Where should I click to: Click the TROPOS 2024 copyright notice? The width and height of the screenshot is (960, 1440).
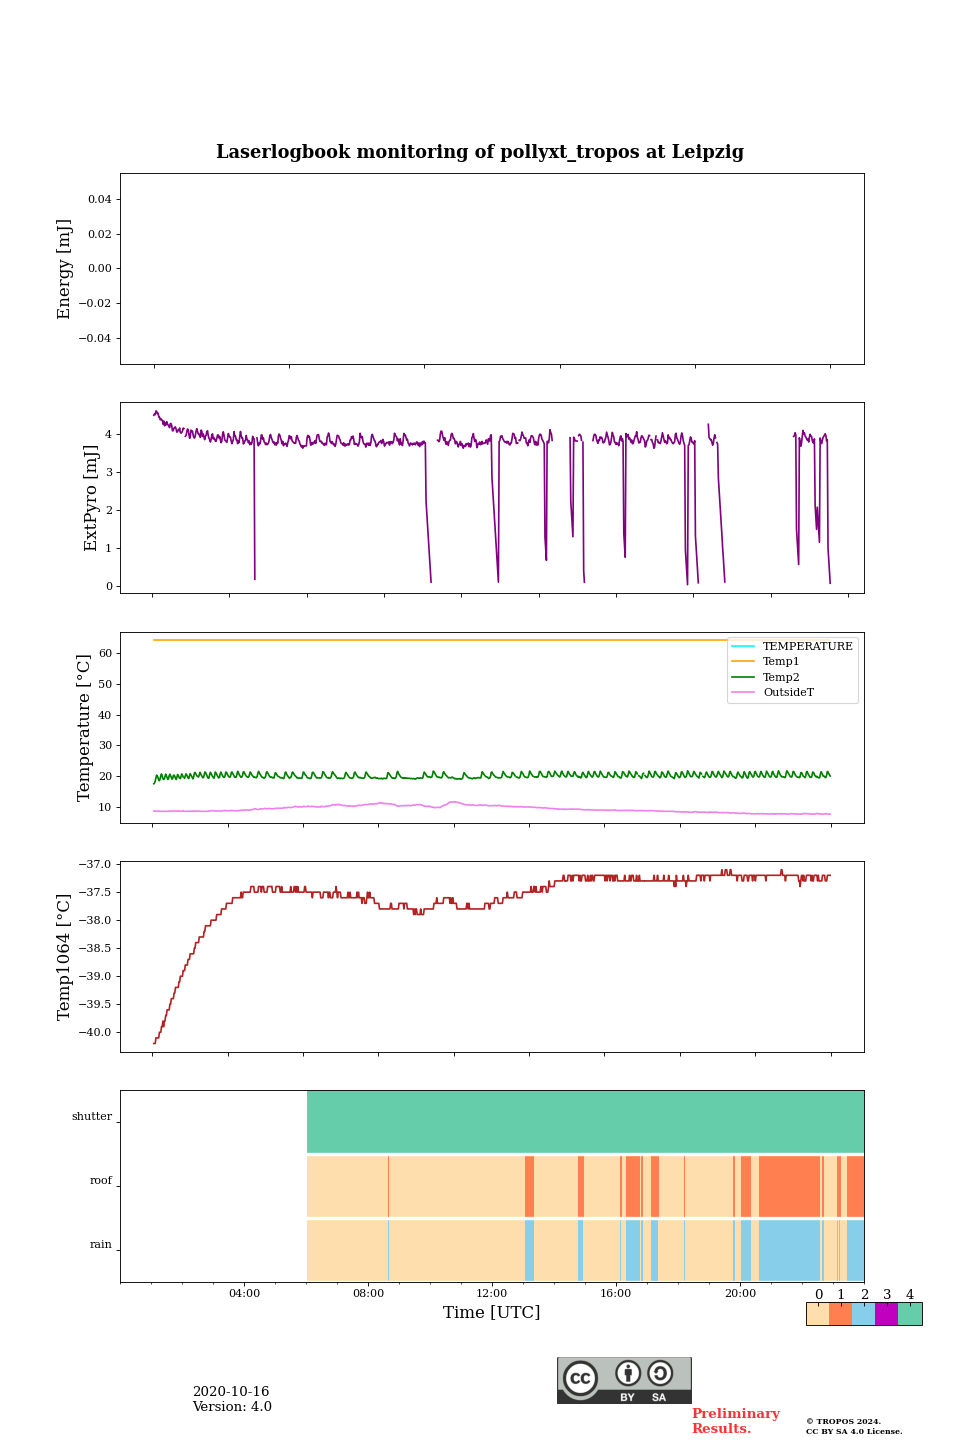tap(843, 1421)
